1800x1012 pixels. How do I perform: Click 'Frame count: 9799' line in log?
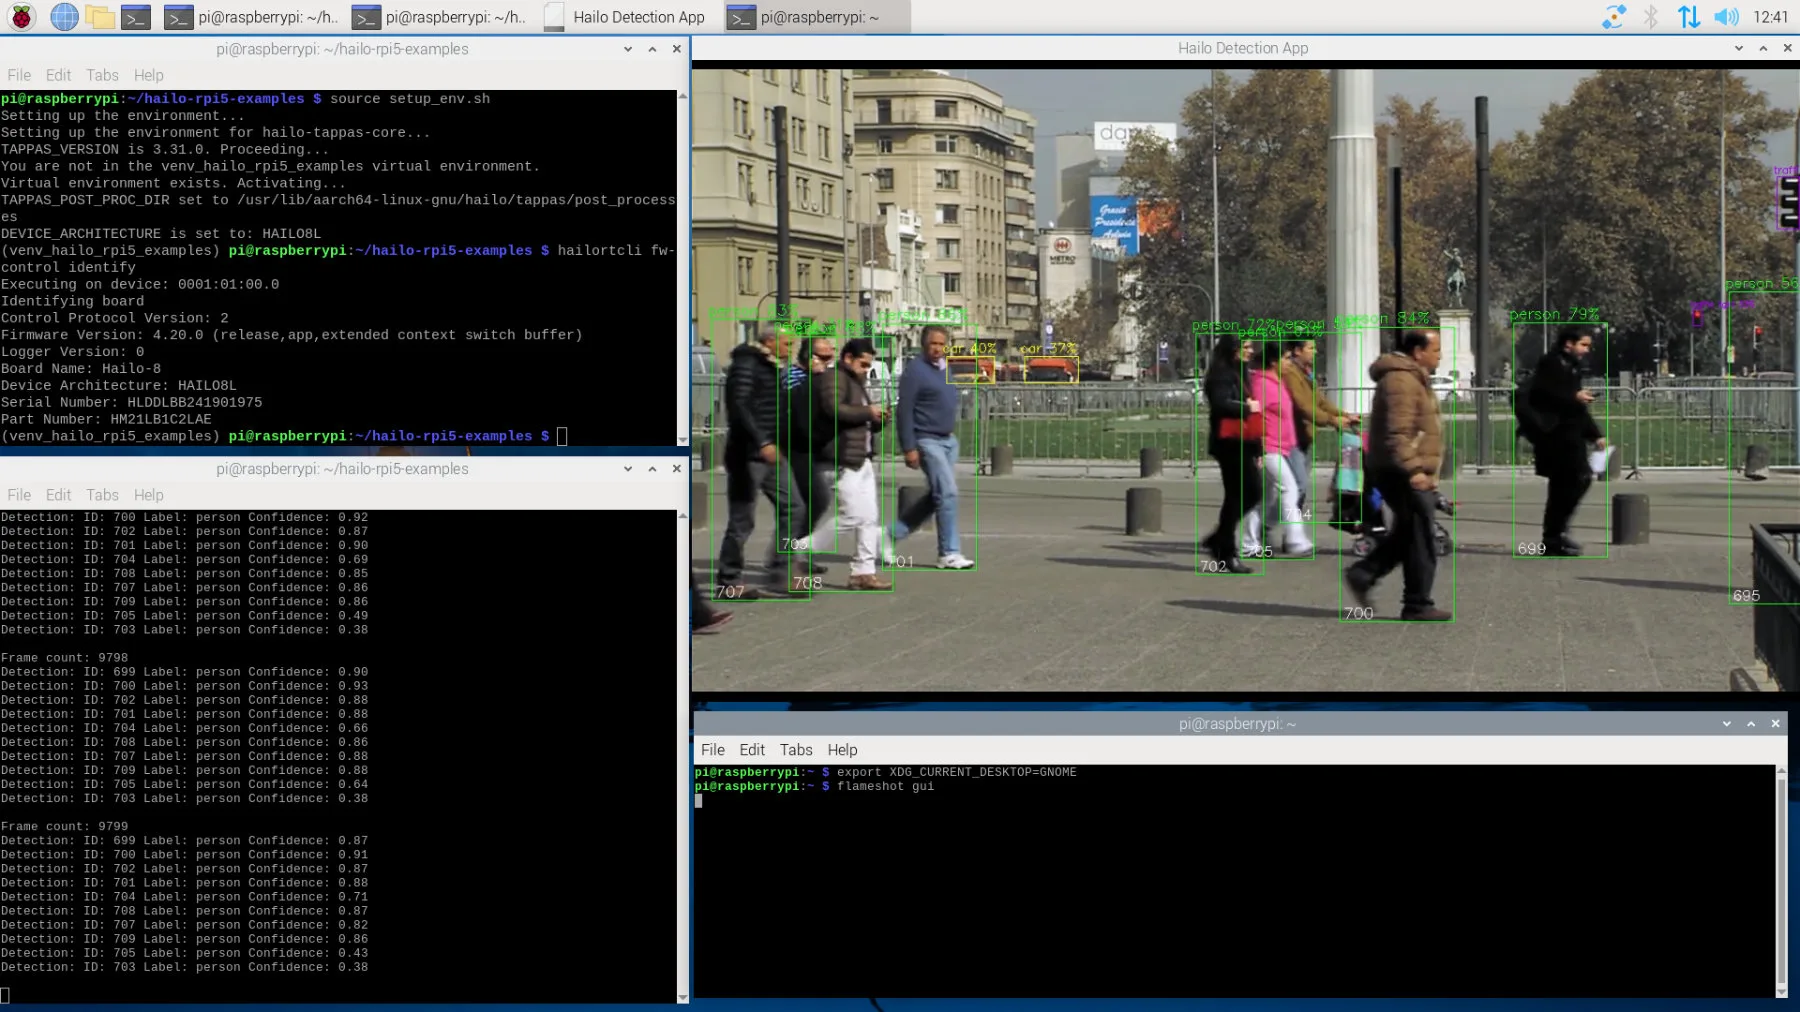click(64, 827)
